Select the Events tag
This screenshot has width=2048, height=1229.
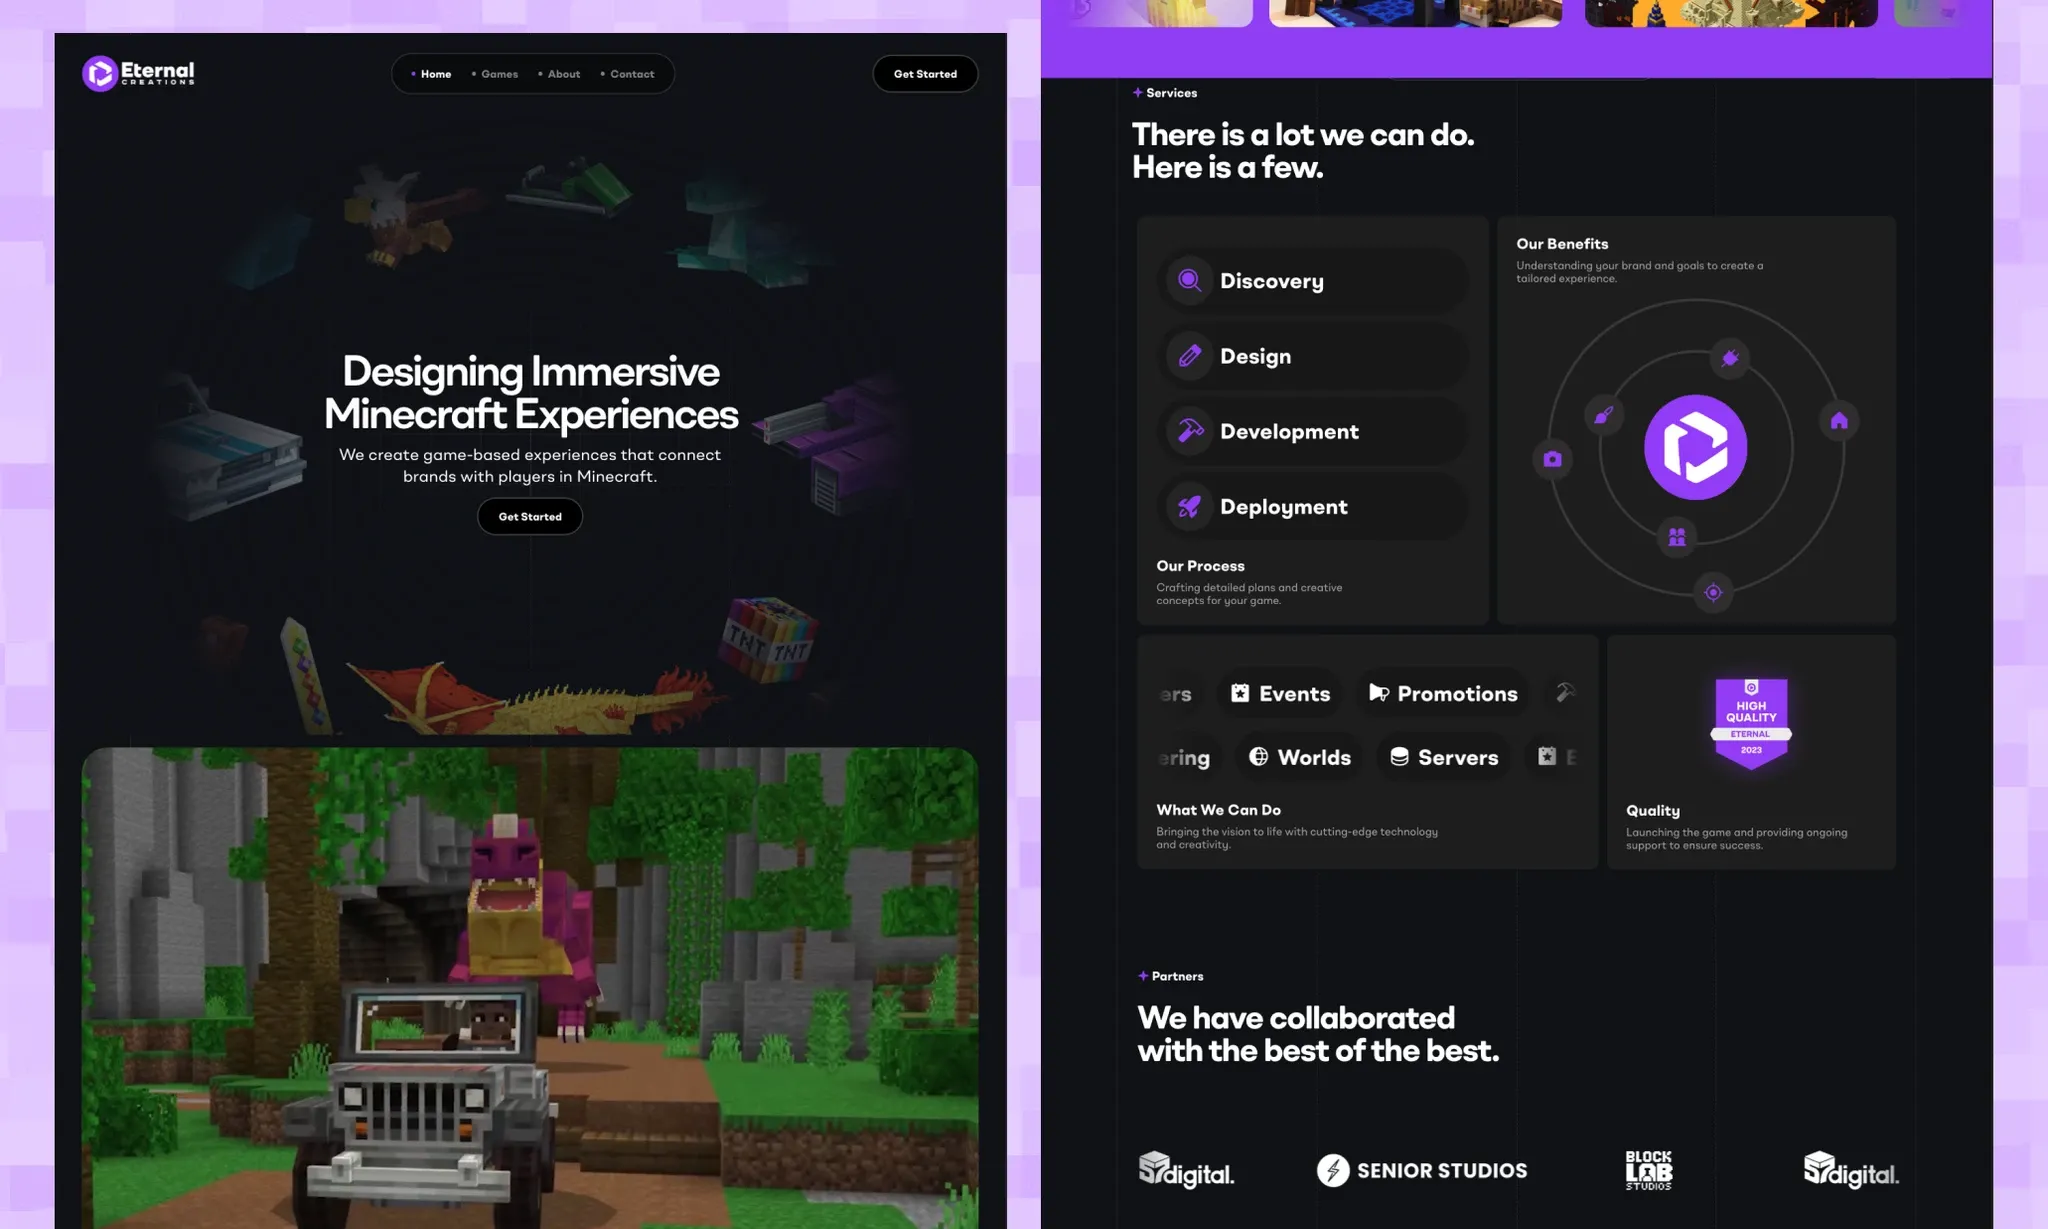pos(1280,694)
